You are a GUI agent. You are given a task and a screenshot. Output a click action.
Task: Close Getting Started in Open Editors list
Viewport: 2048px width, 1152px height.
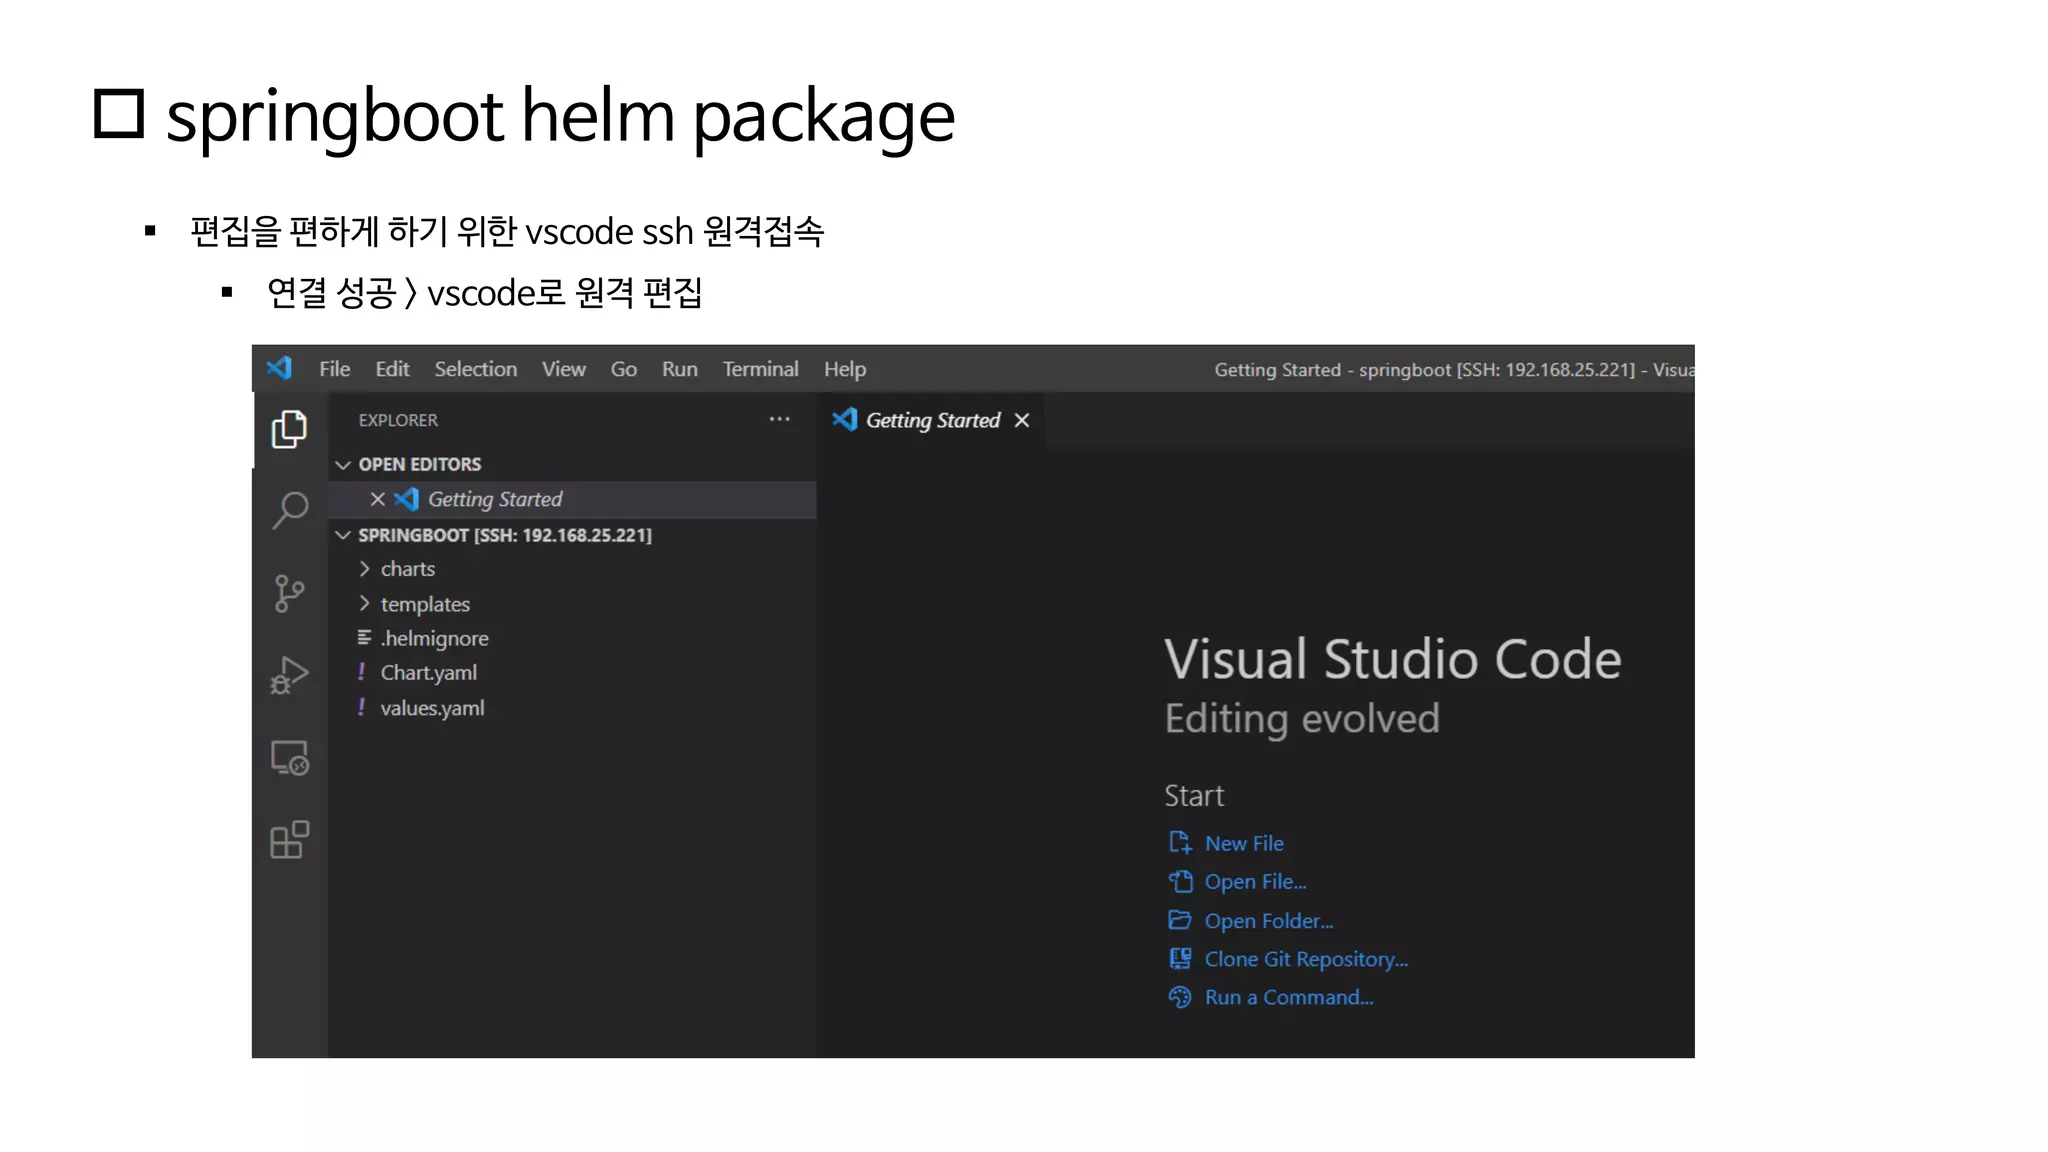(377, 499)
